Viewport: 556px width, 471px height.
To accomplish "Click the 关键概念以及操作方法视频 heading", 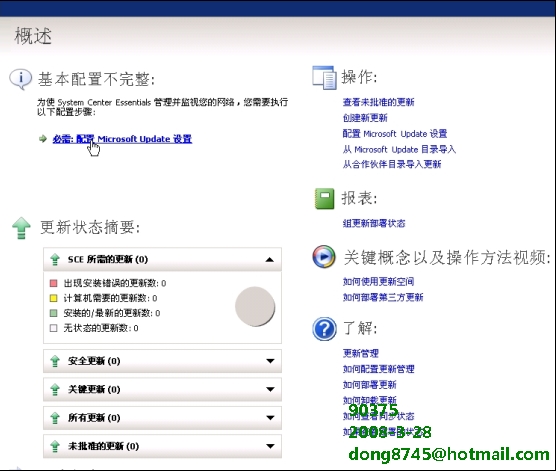I will (447, 257).
